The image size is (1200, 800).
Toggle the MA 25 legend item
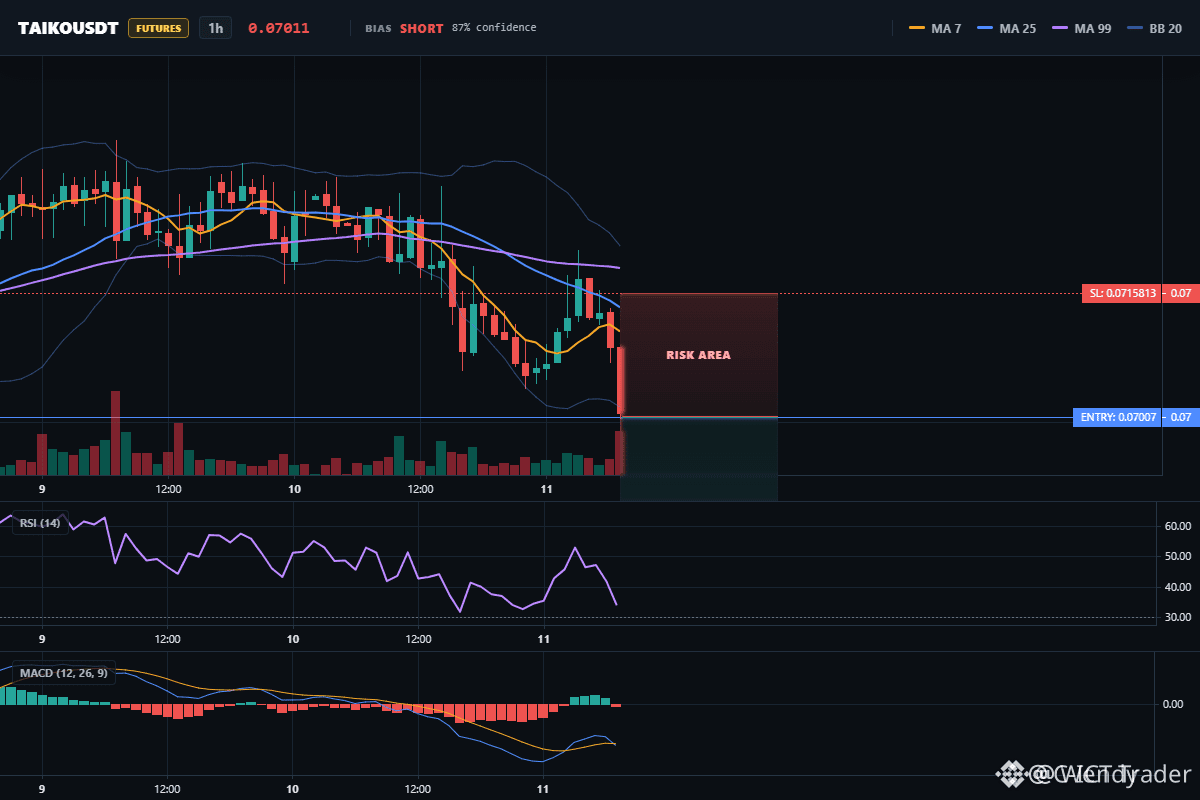[x=1004, y=28]
